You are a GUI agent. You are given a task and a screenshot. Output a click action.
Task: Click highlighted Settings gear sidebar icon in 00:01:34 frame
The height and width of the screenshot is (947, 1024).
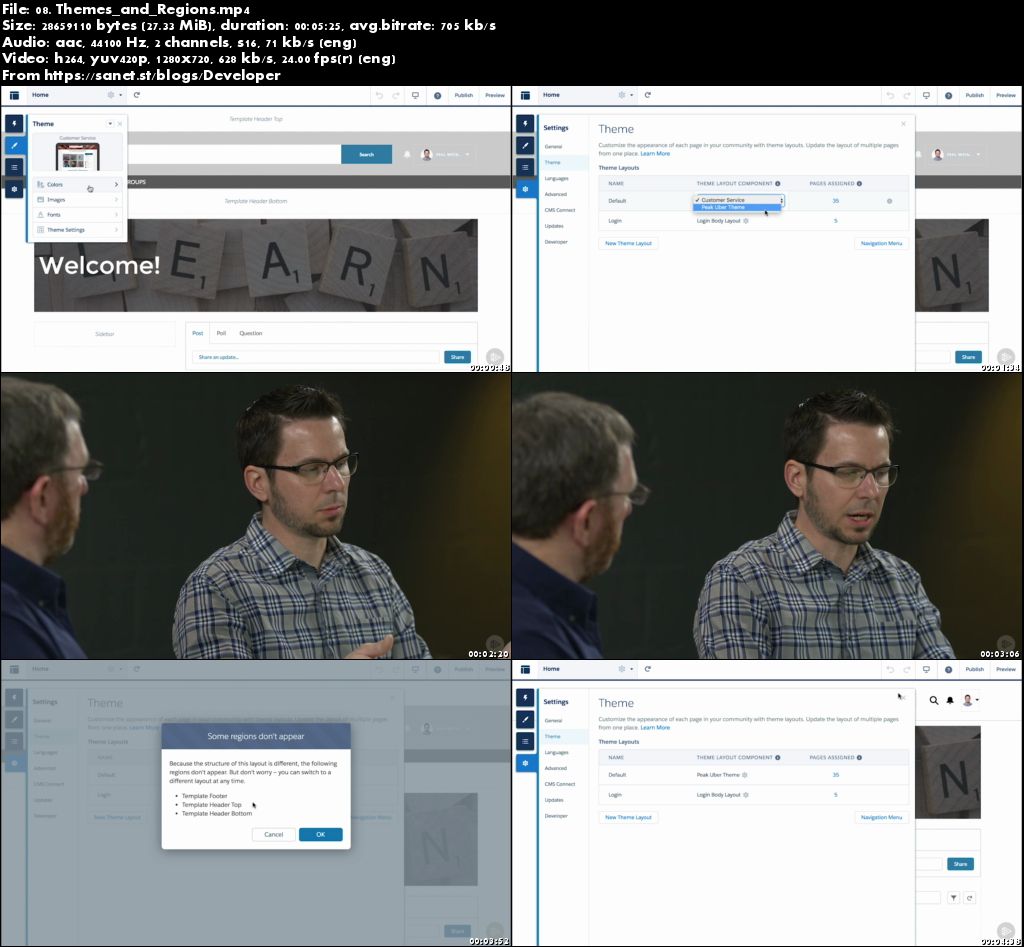click(525, 189)
